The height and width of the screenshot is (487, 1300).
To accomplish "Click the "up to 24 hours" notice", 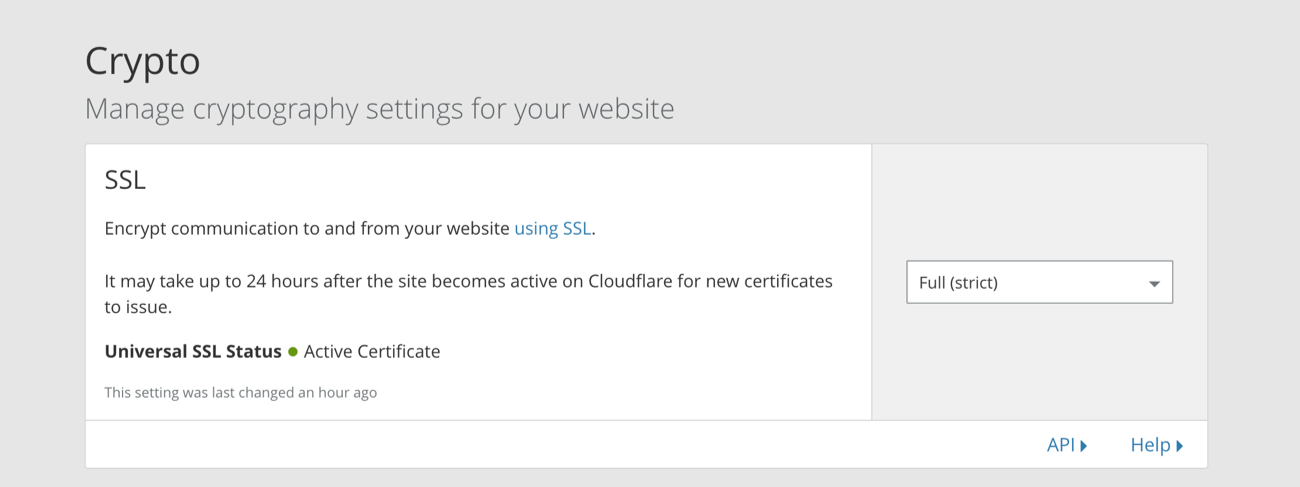I will 468,281.
